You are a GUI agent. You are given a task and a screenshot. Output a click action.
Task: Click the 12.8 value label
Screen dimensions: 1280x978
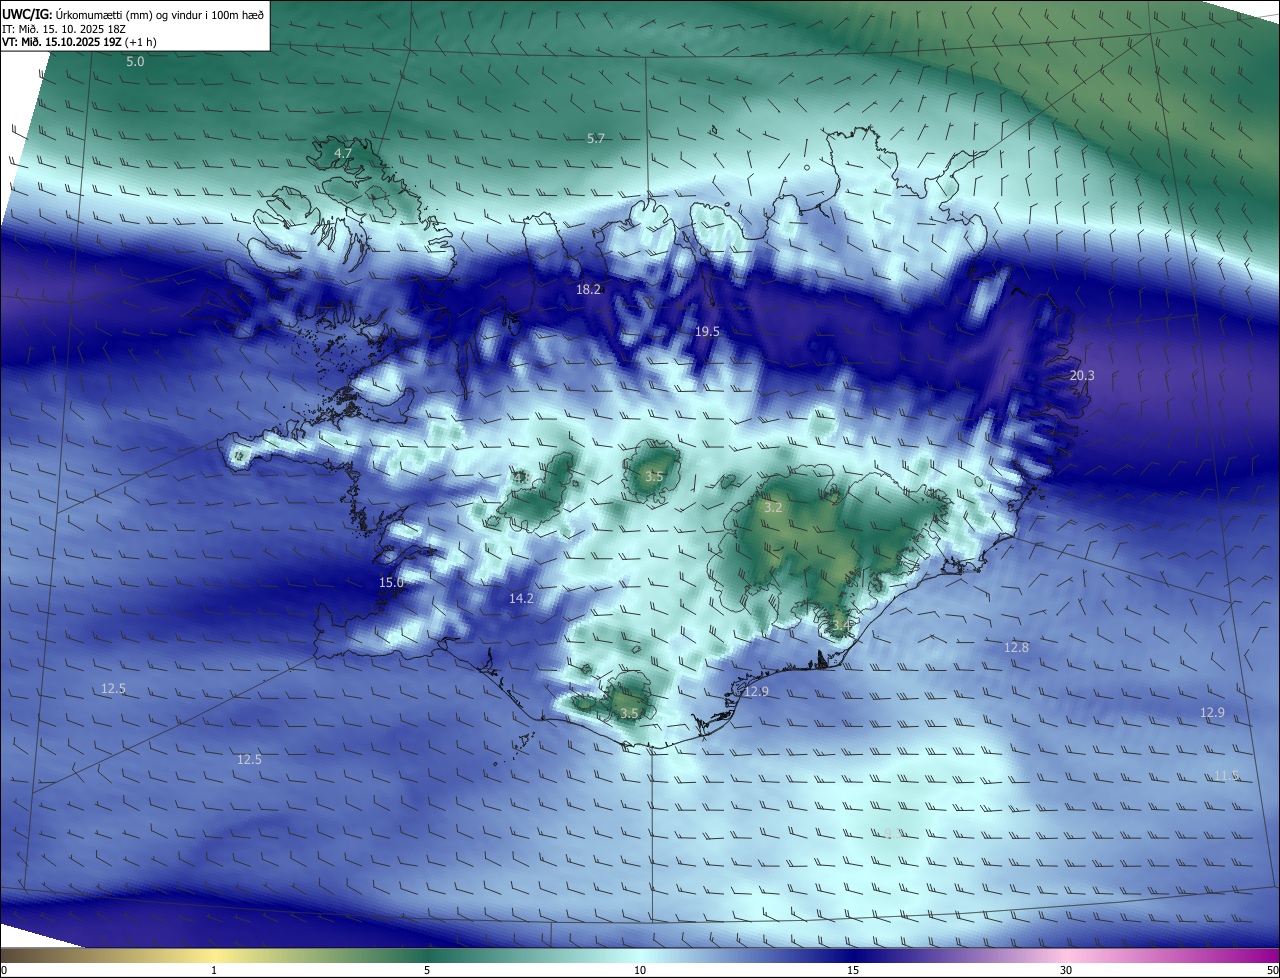coord(1016,648)
